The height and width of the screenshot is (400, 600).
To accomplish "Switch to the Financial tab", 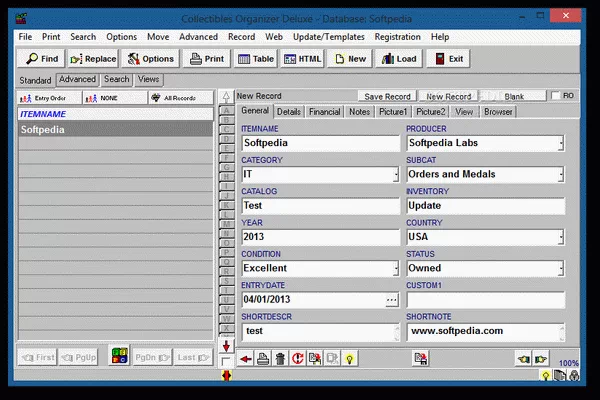I will (x=324, y=112).
